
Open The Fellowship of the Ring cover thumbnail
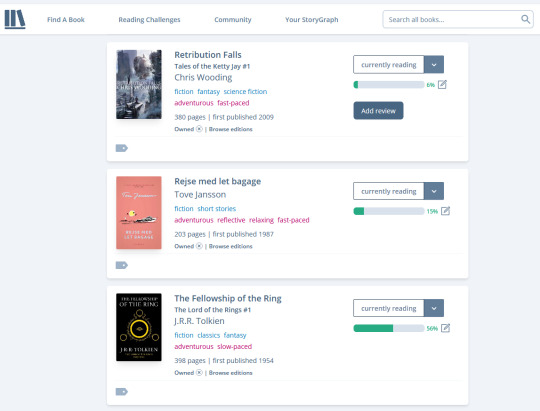[139, 327]
